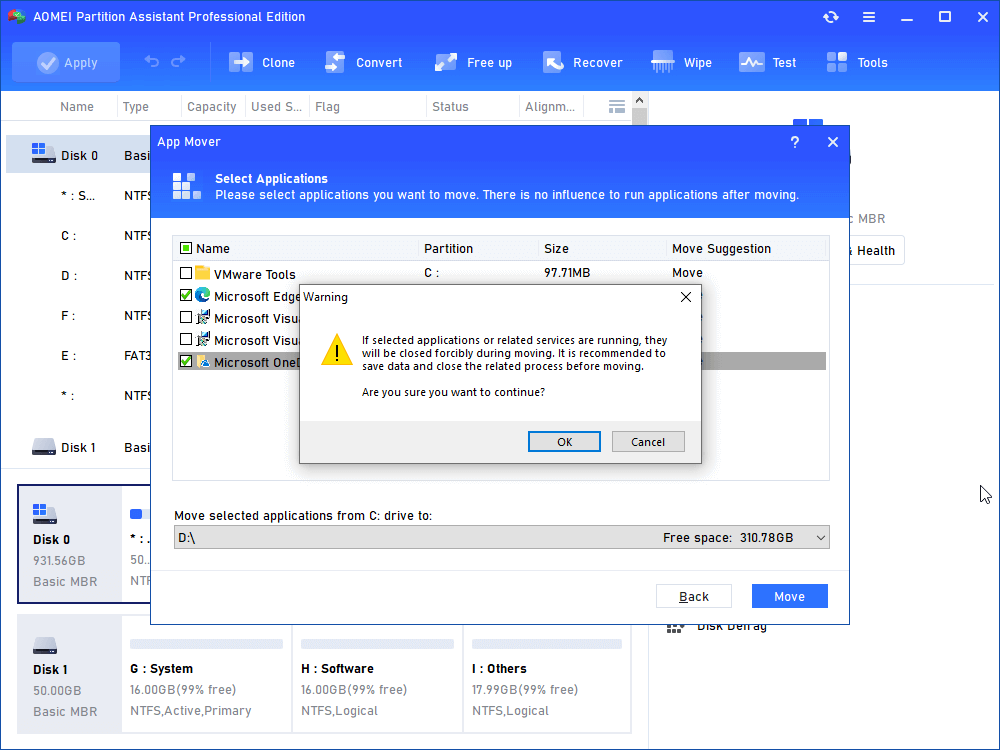Click the first Microsoft Visual app icon
The height and width of the screenshot is (750, 1000).
coord(203,317)
